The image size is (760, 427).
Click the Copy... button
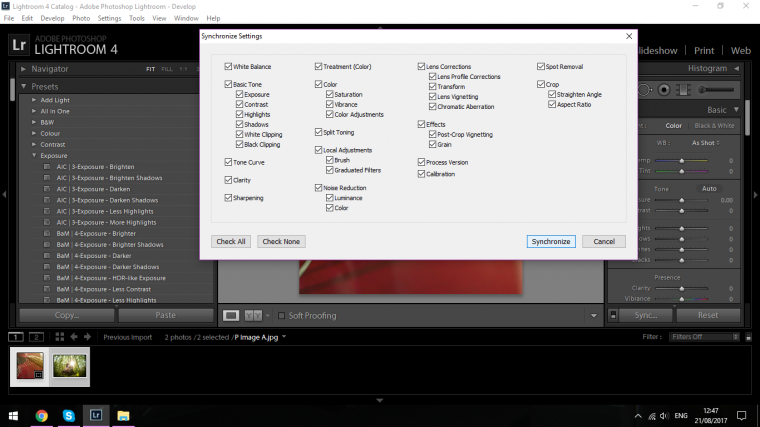(67, 315)
